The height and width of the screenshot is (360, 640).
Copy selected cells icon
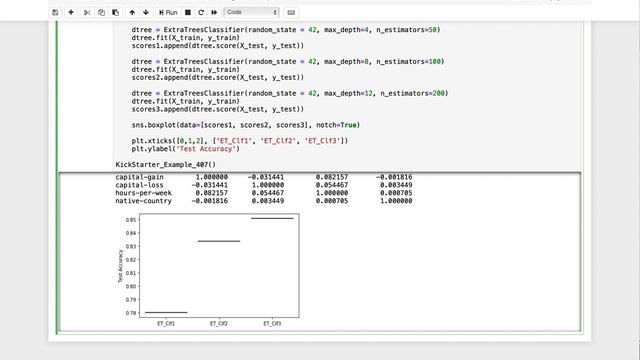pos(101,13)
